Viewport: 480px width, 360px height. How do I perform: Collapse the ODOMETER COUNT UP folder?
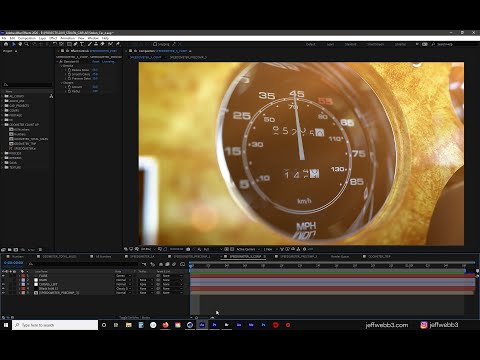coord(2,125)
